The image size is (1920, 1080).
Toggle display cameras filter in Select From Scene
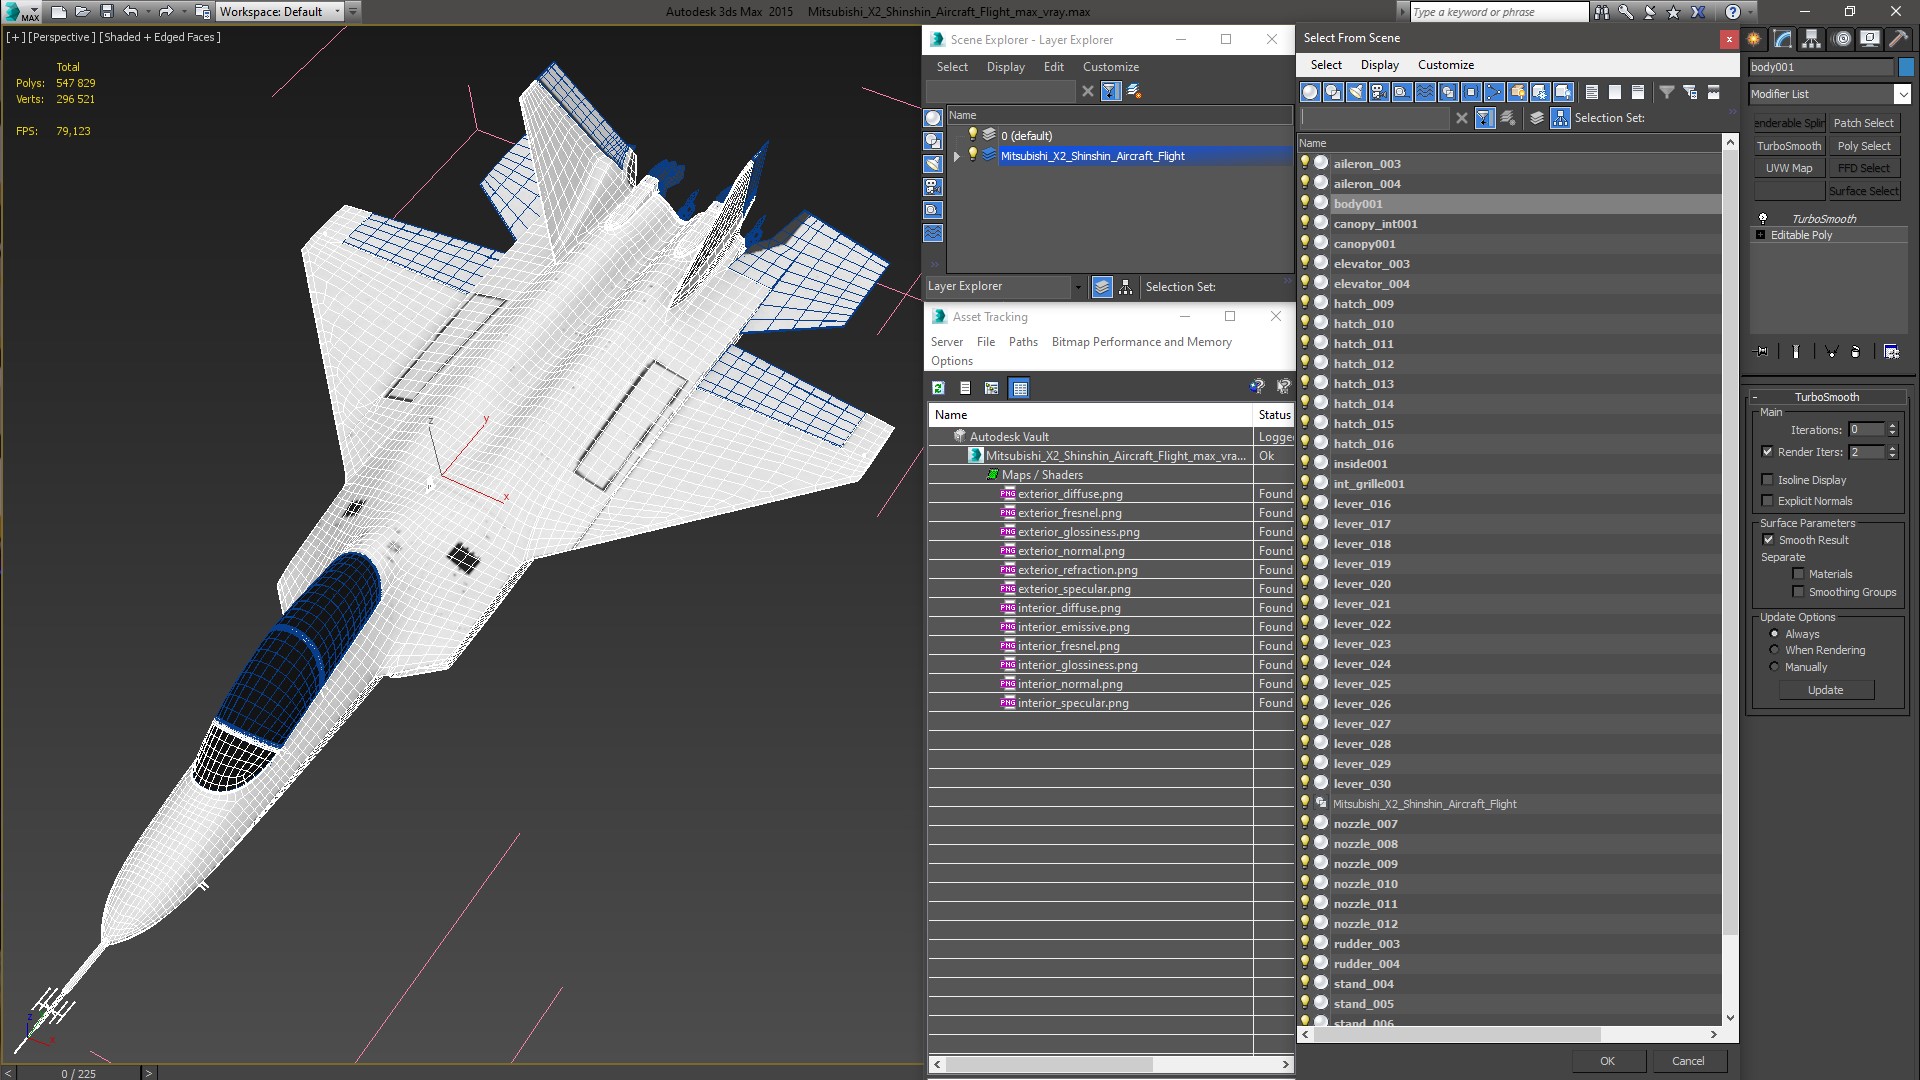click(1379, 92)
